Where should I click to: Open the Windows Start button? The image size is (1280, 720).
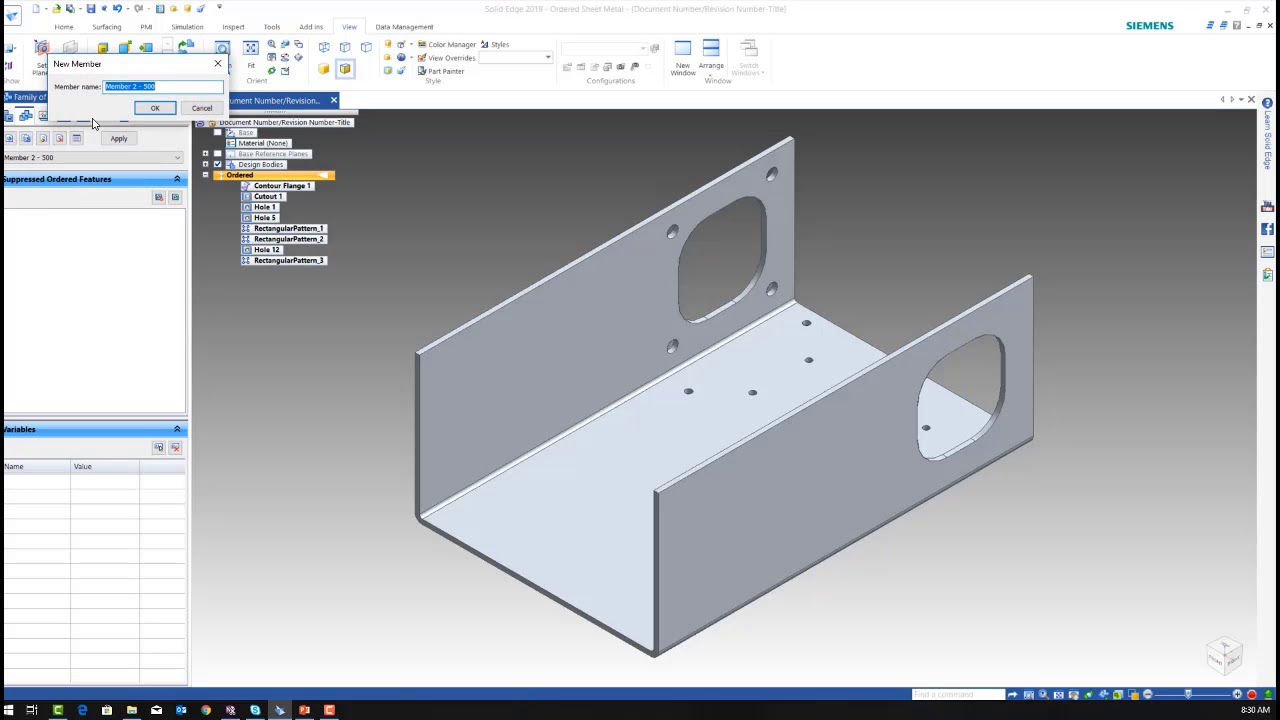(8, 710)
